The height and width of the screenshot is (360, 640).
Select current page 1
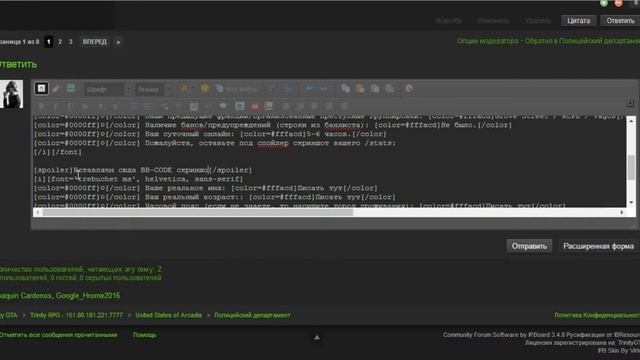coord(49,42)
